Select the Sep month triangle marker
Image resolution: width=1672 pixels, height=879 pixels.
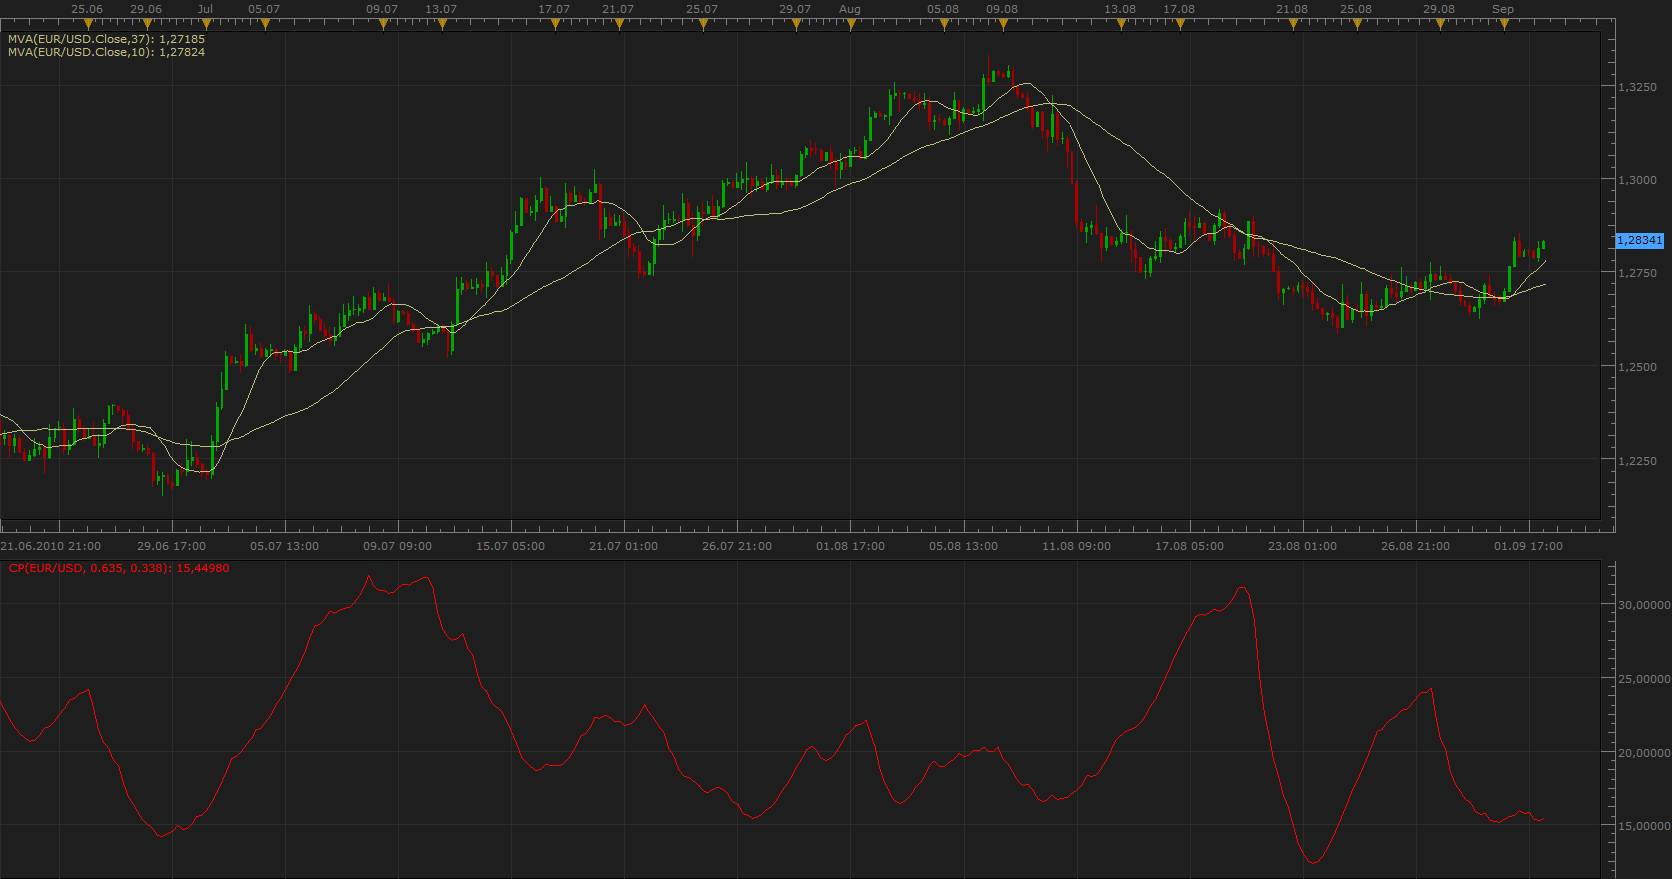coord(1504,24)
